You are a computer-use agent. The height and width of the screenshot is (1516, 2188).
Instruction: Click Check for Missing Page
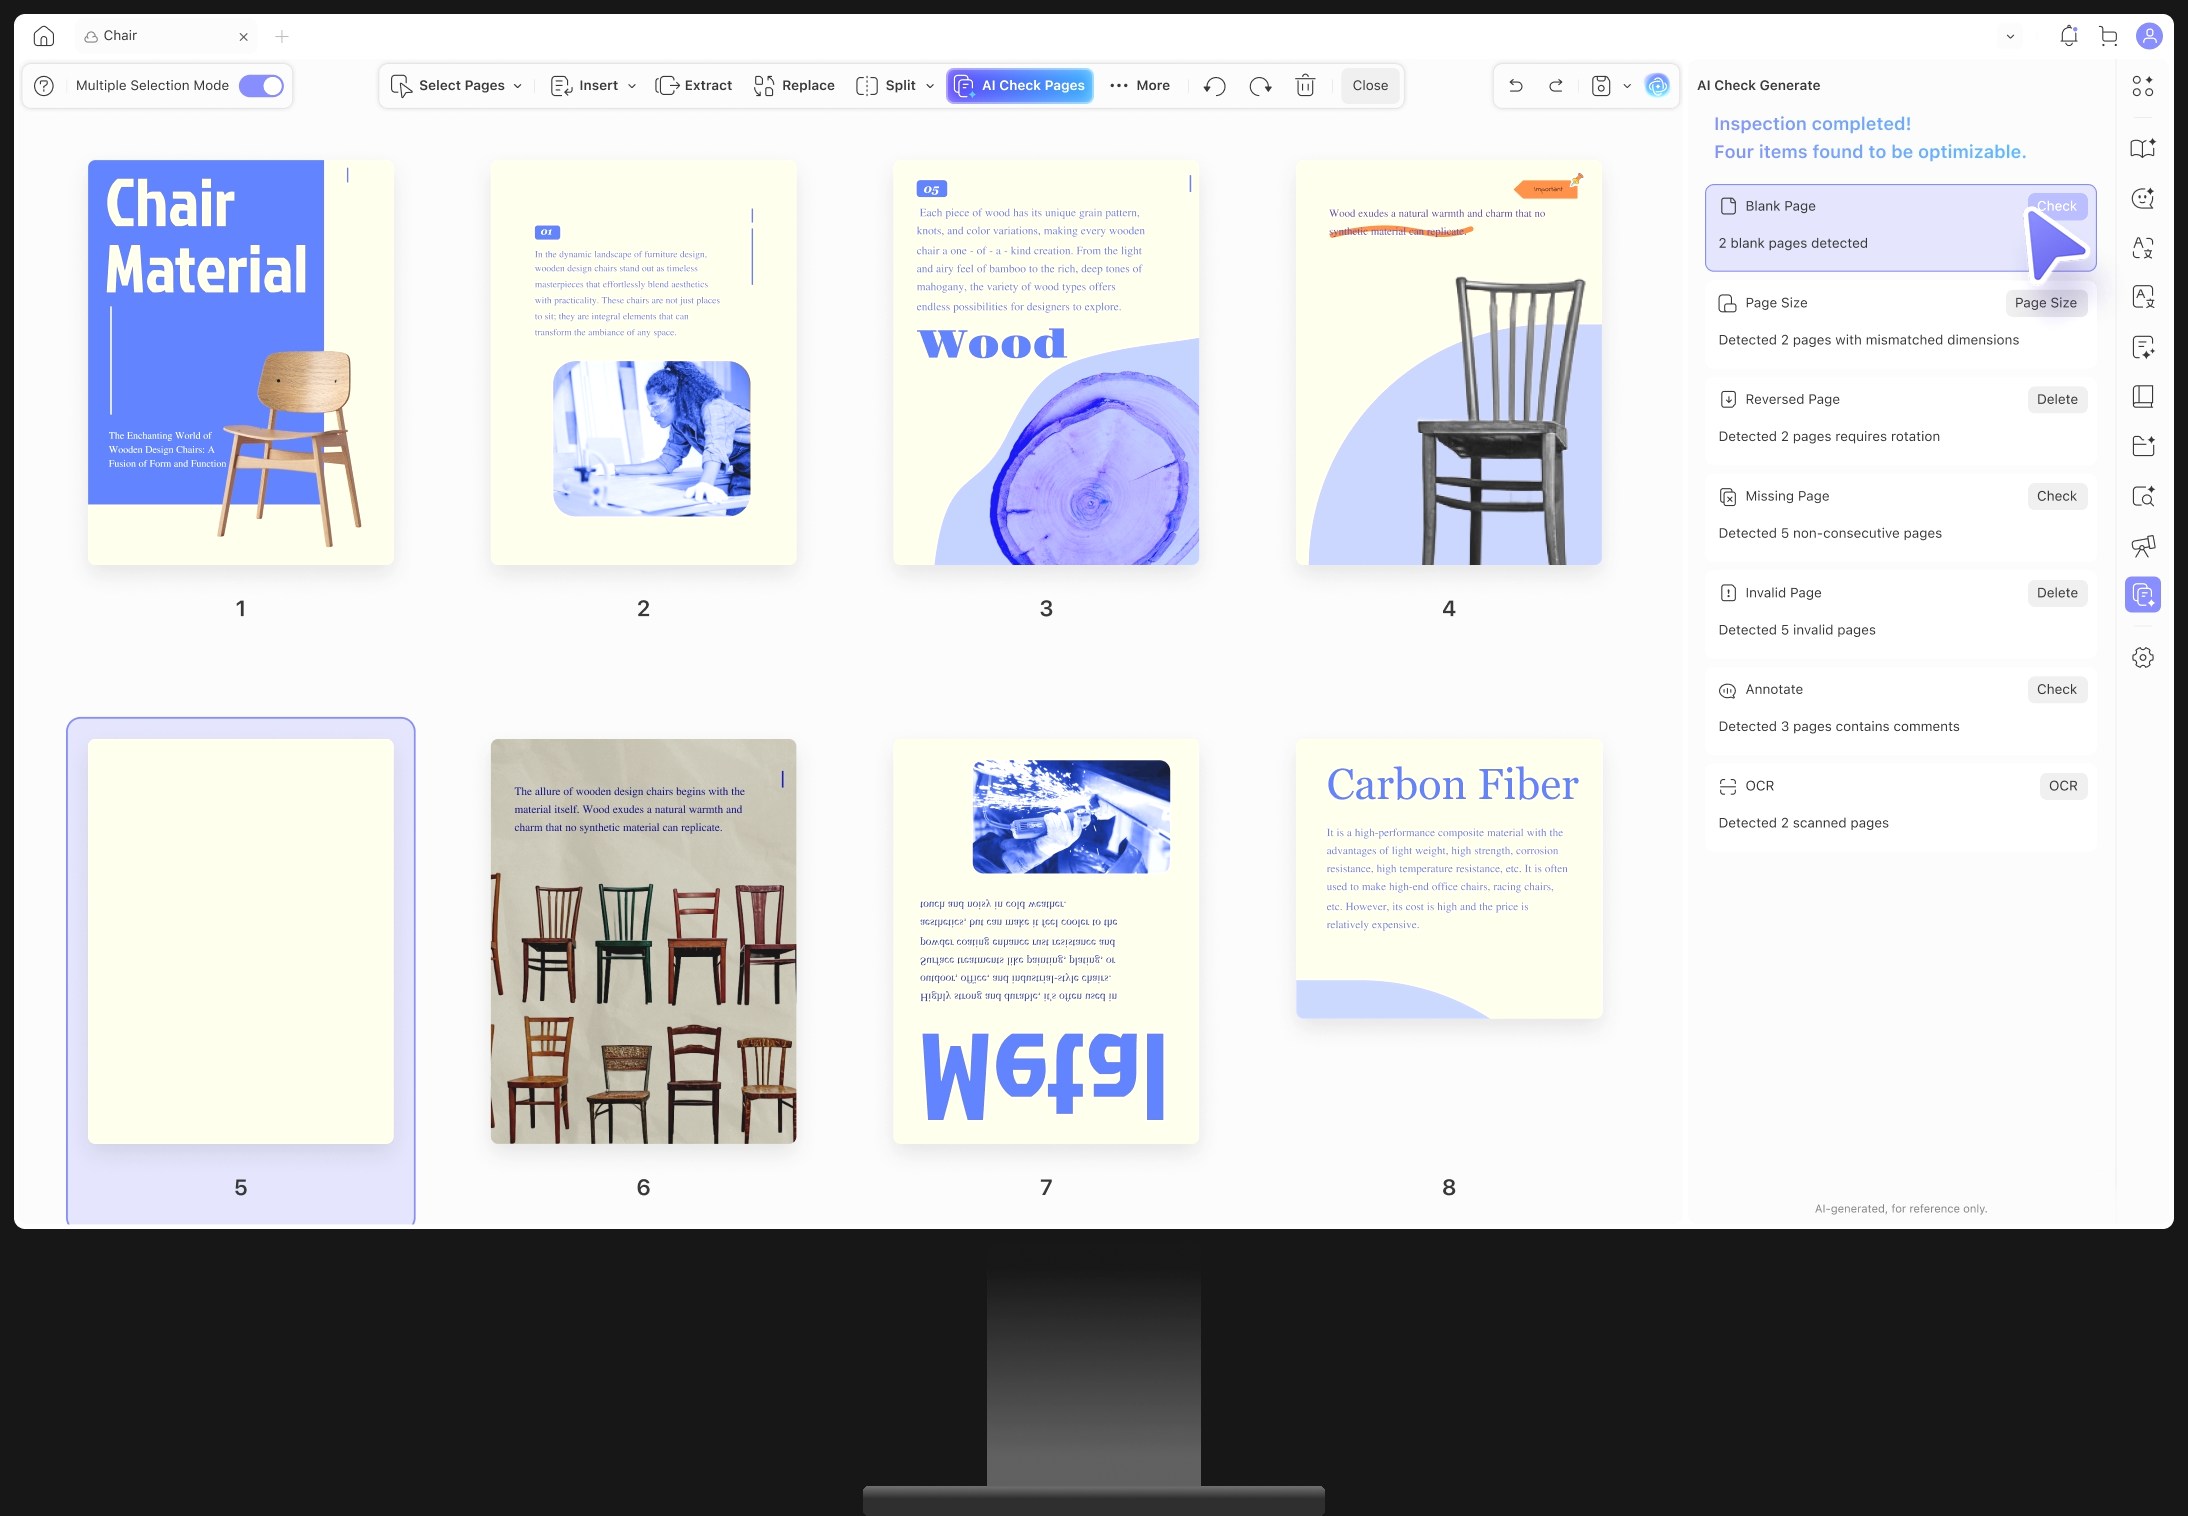[2057, 496]
